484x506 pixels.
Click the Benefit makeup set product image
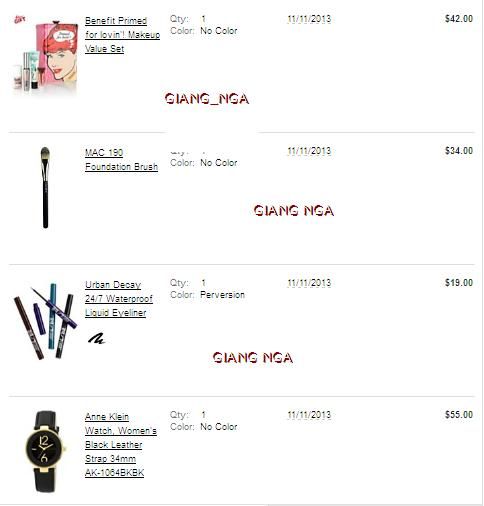point(46,57)
